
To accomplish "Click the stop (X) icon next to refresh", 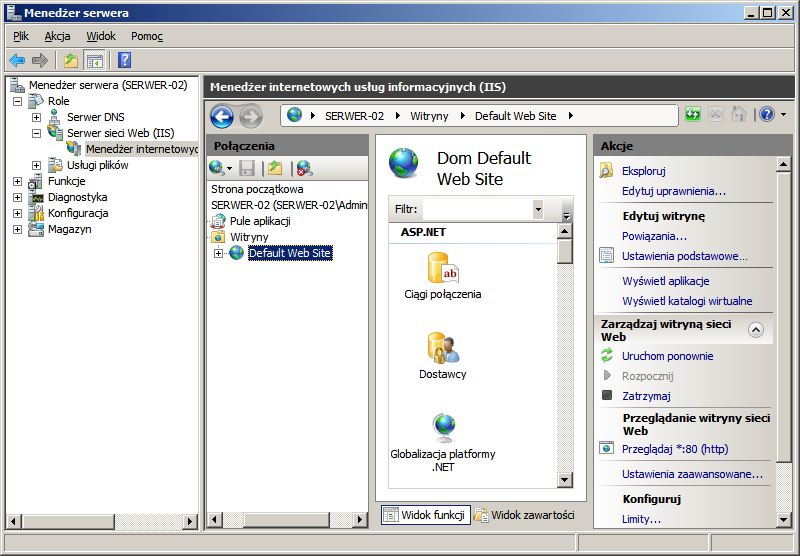I will (x=716, y=114).
